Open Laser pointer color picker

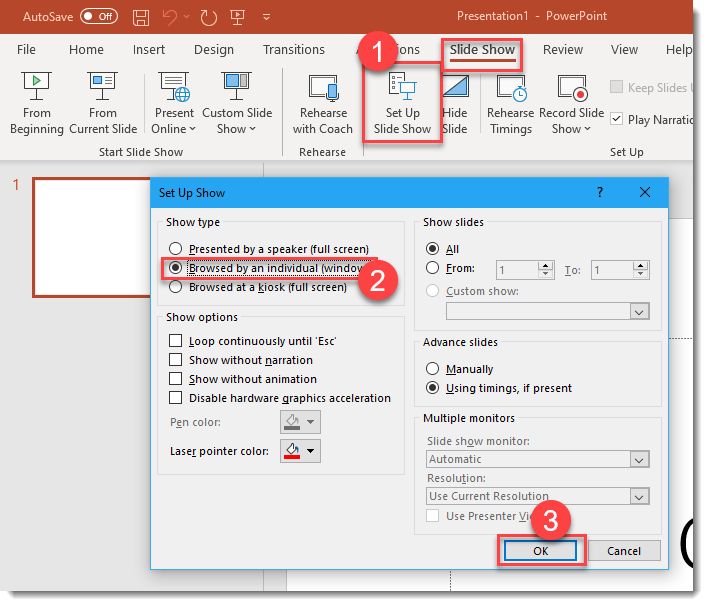click(300, 451)
